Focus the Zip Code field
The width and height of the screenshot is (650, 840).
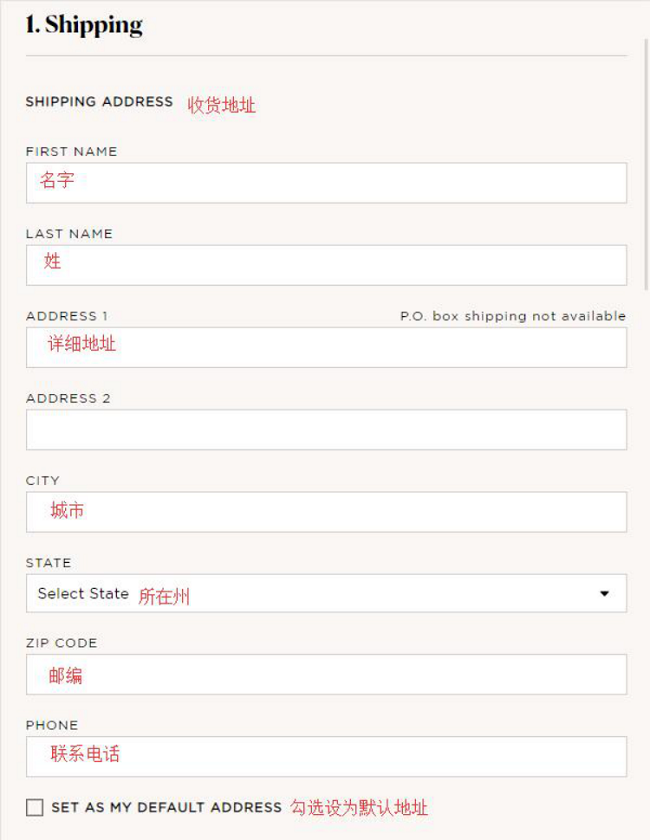coord(326,674)
